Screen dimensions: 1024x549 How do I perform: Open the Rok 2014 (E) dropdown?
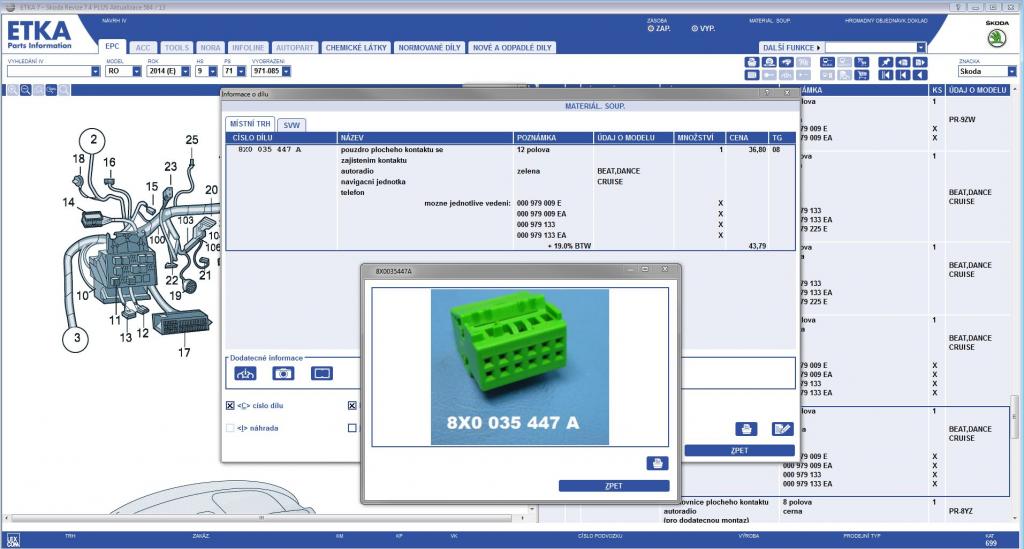coord(185,71)
